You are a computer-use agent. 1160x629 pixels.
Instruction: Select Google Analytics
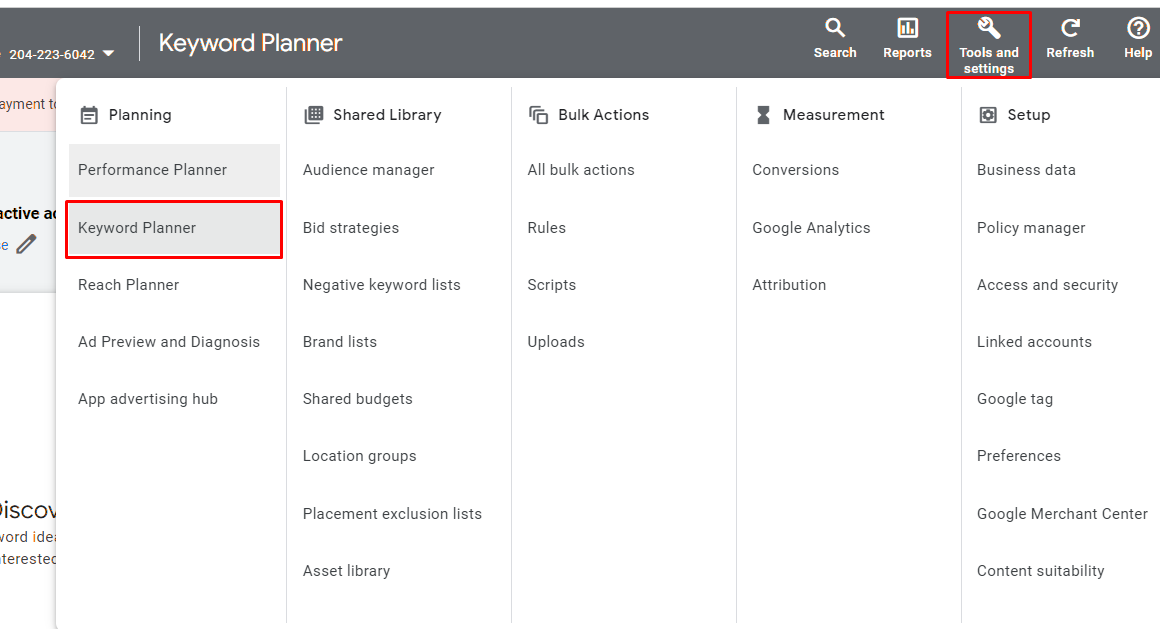tap(811, 228)
